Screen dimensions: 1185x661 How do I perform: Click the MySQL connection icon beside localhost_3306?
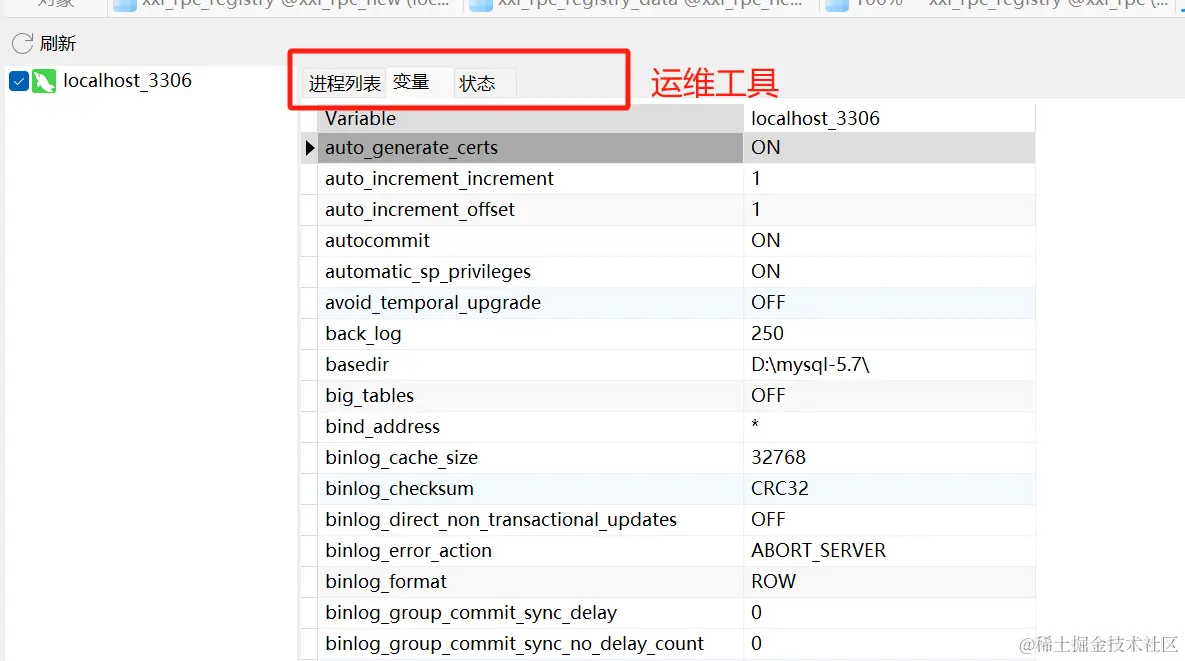pyautogui.click(x=44, y=81)
